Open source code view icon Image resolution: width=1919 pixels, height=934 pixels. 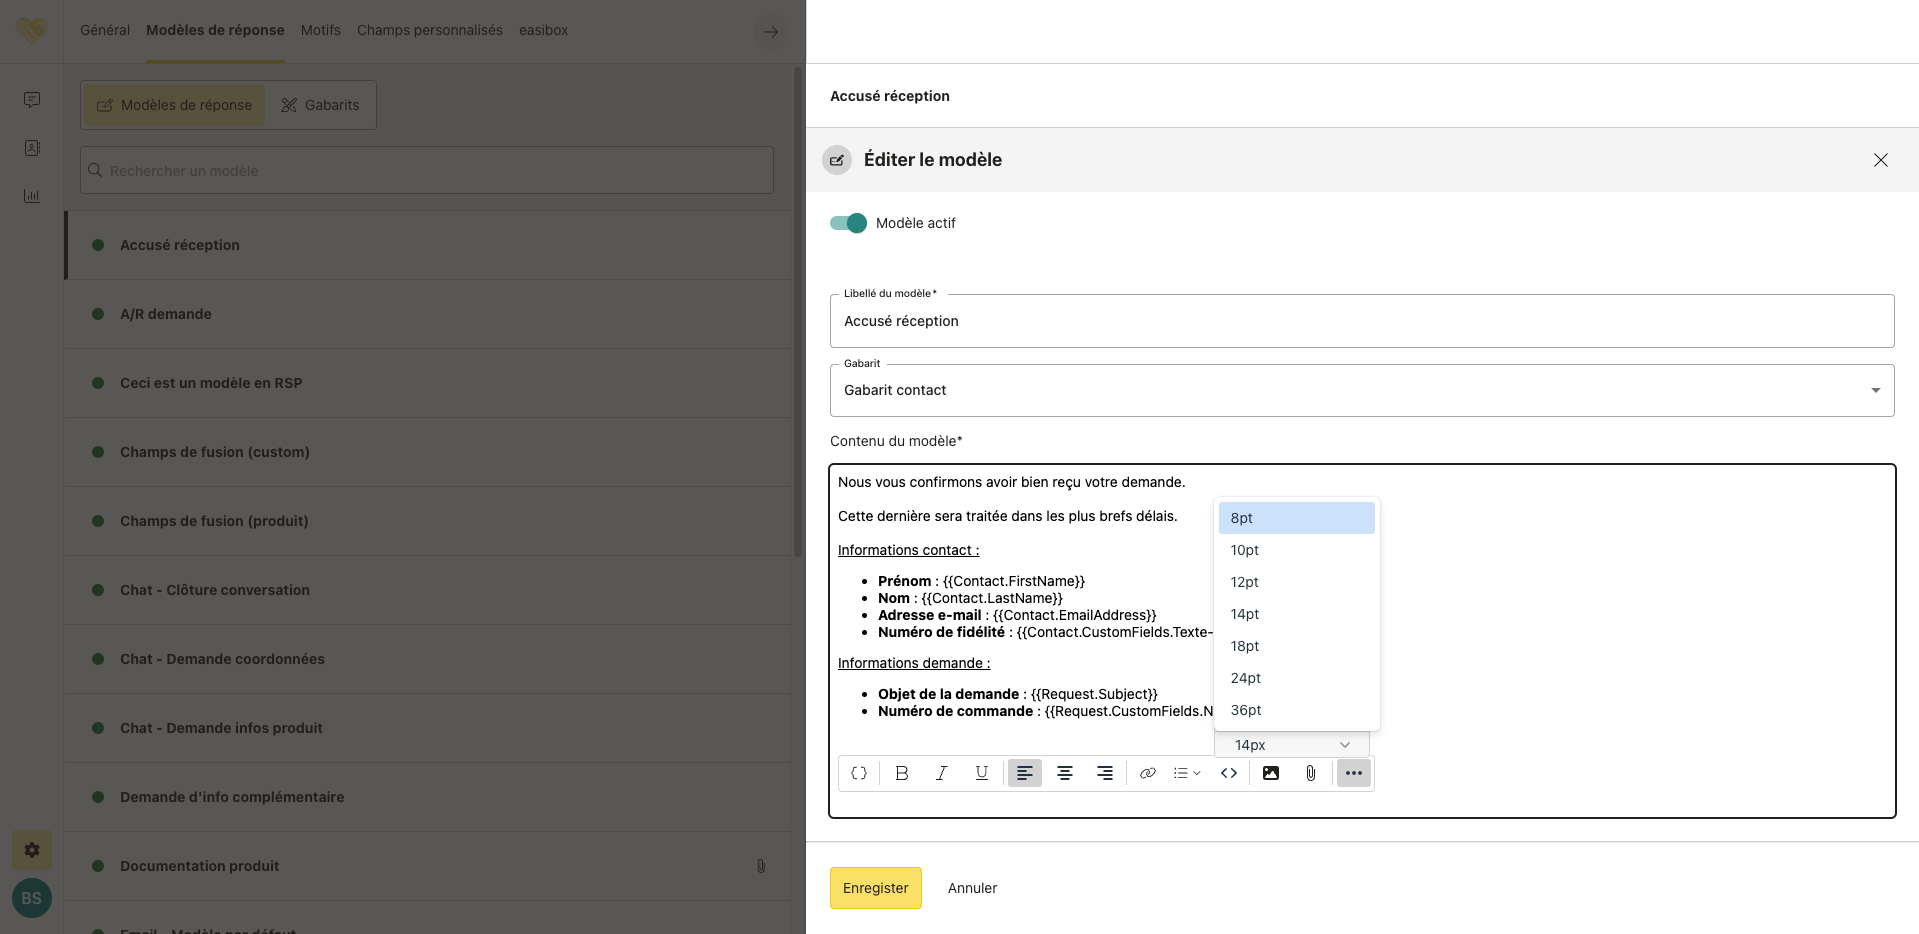point(1229,773)
